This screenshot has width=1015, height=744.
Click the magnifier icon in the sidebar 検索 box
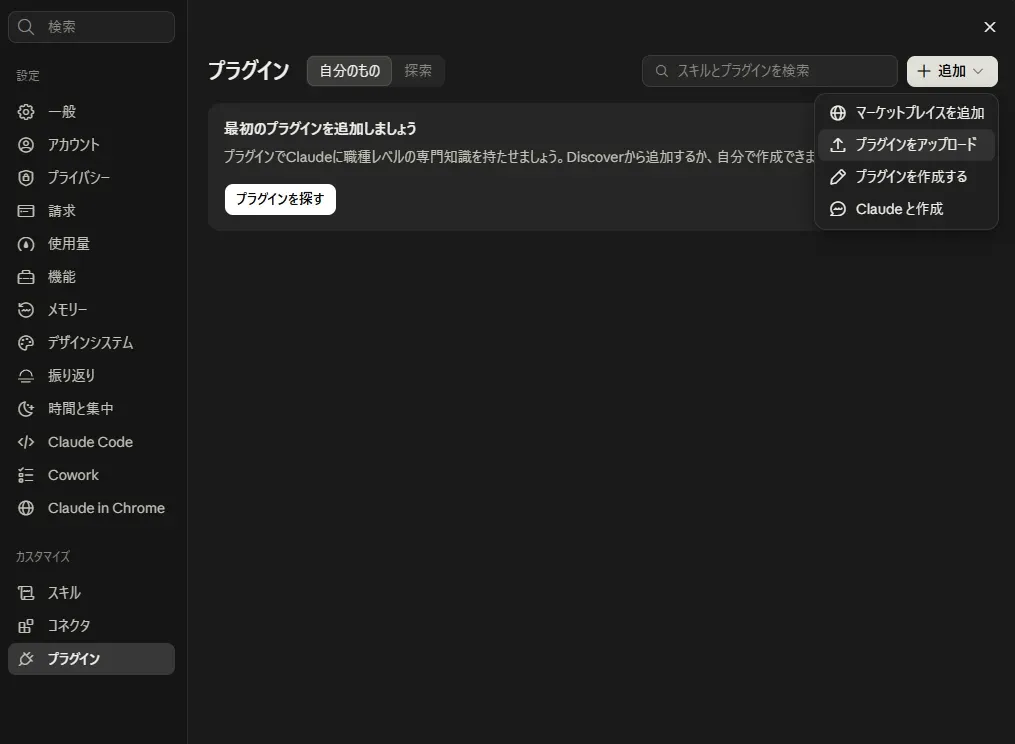tap(26, 27)
